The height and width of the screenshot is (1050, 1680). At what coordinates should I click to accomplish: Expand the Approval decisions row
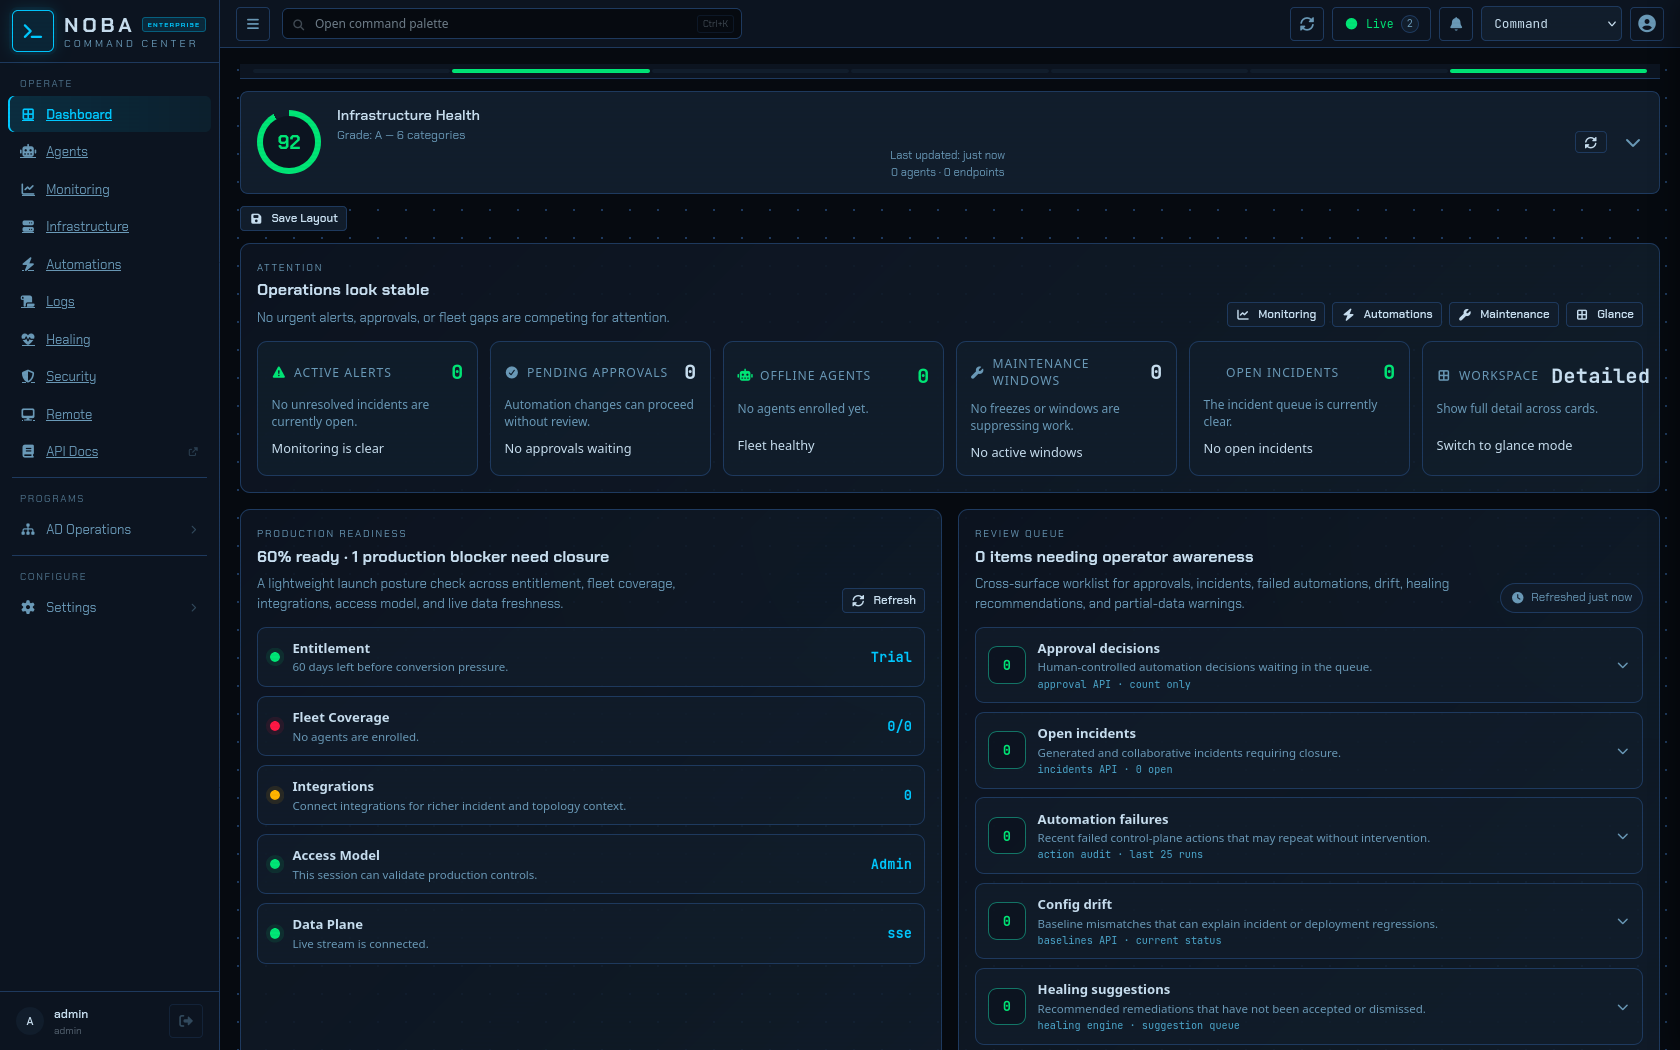(x=1308, y=665)
